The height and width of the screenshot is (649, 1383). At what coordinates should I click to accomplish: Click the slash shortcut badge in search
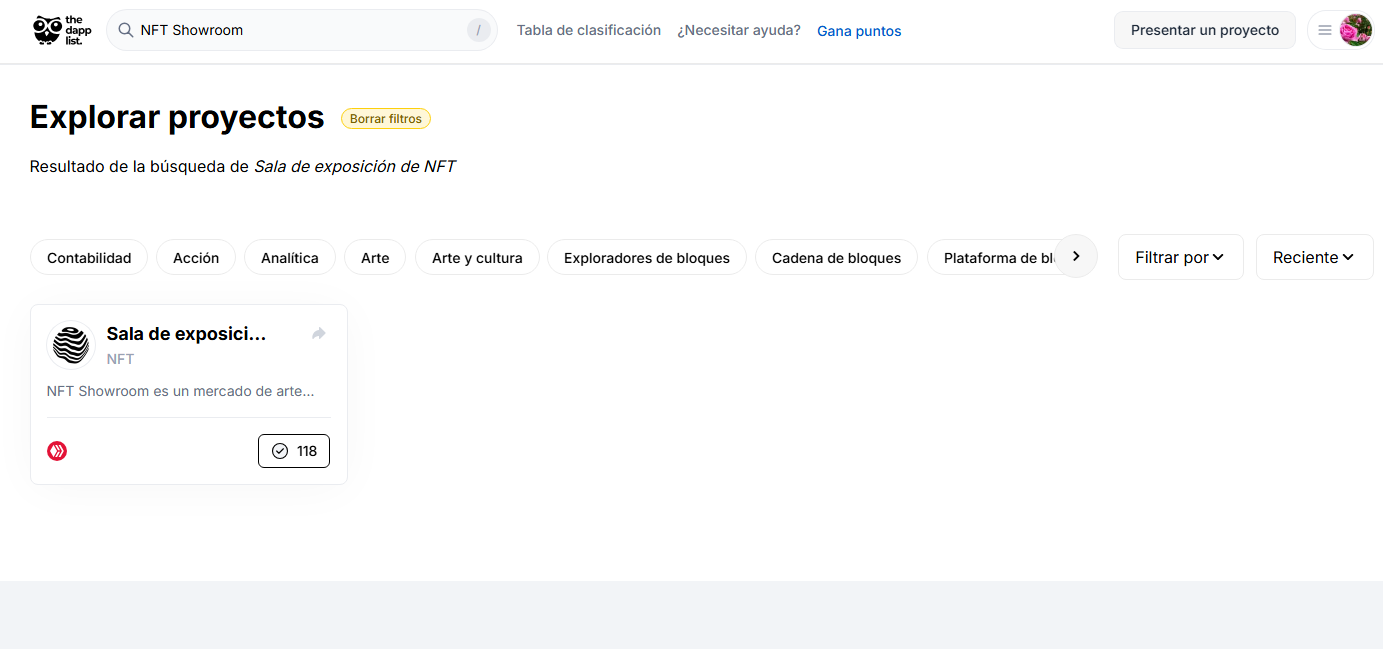[478, 30]
